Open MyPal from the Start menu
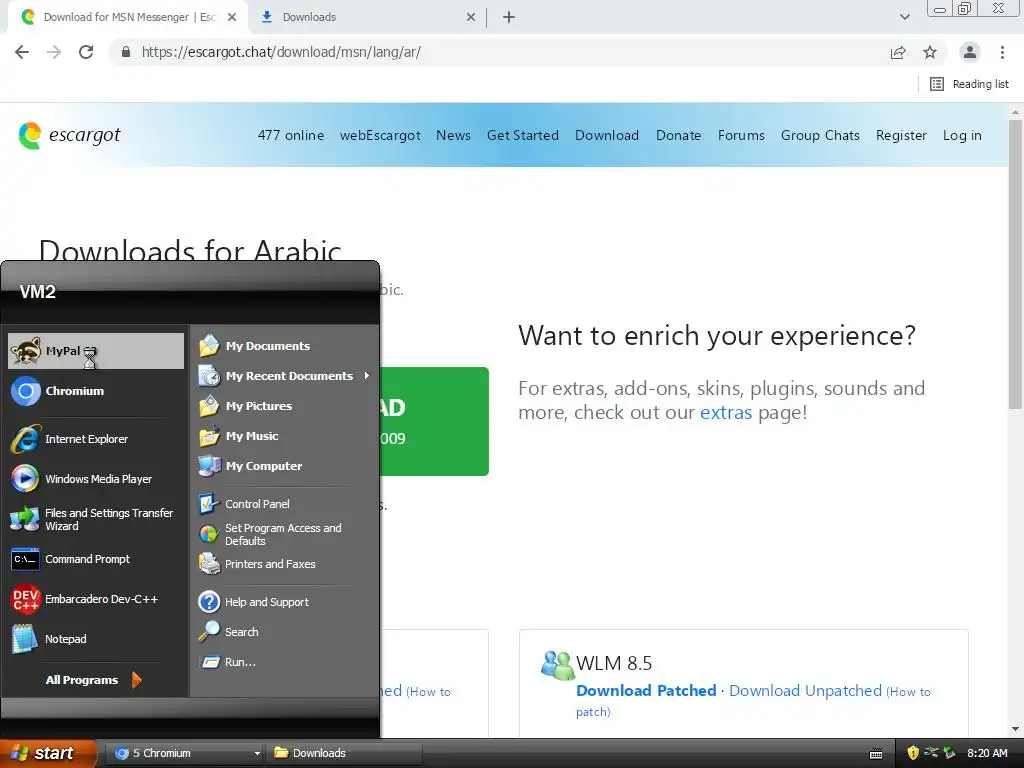 point(95,351)
